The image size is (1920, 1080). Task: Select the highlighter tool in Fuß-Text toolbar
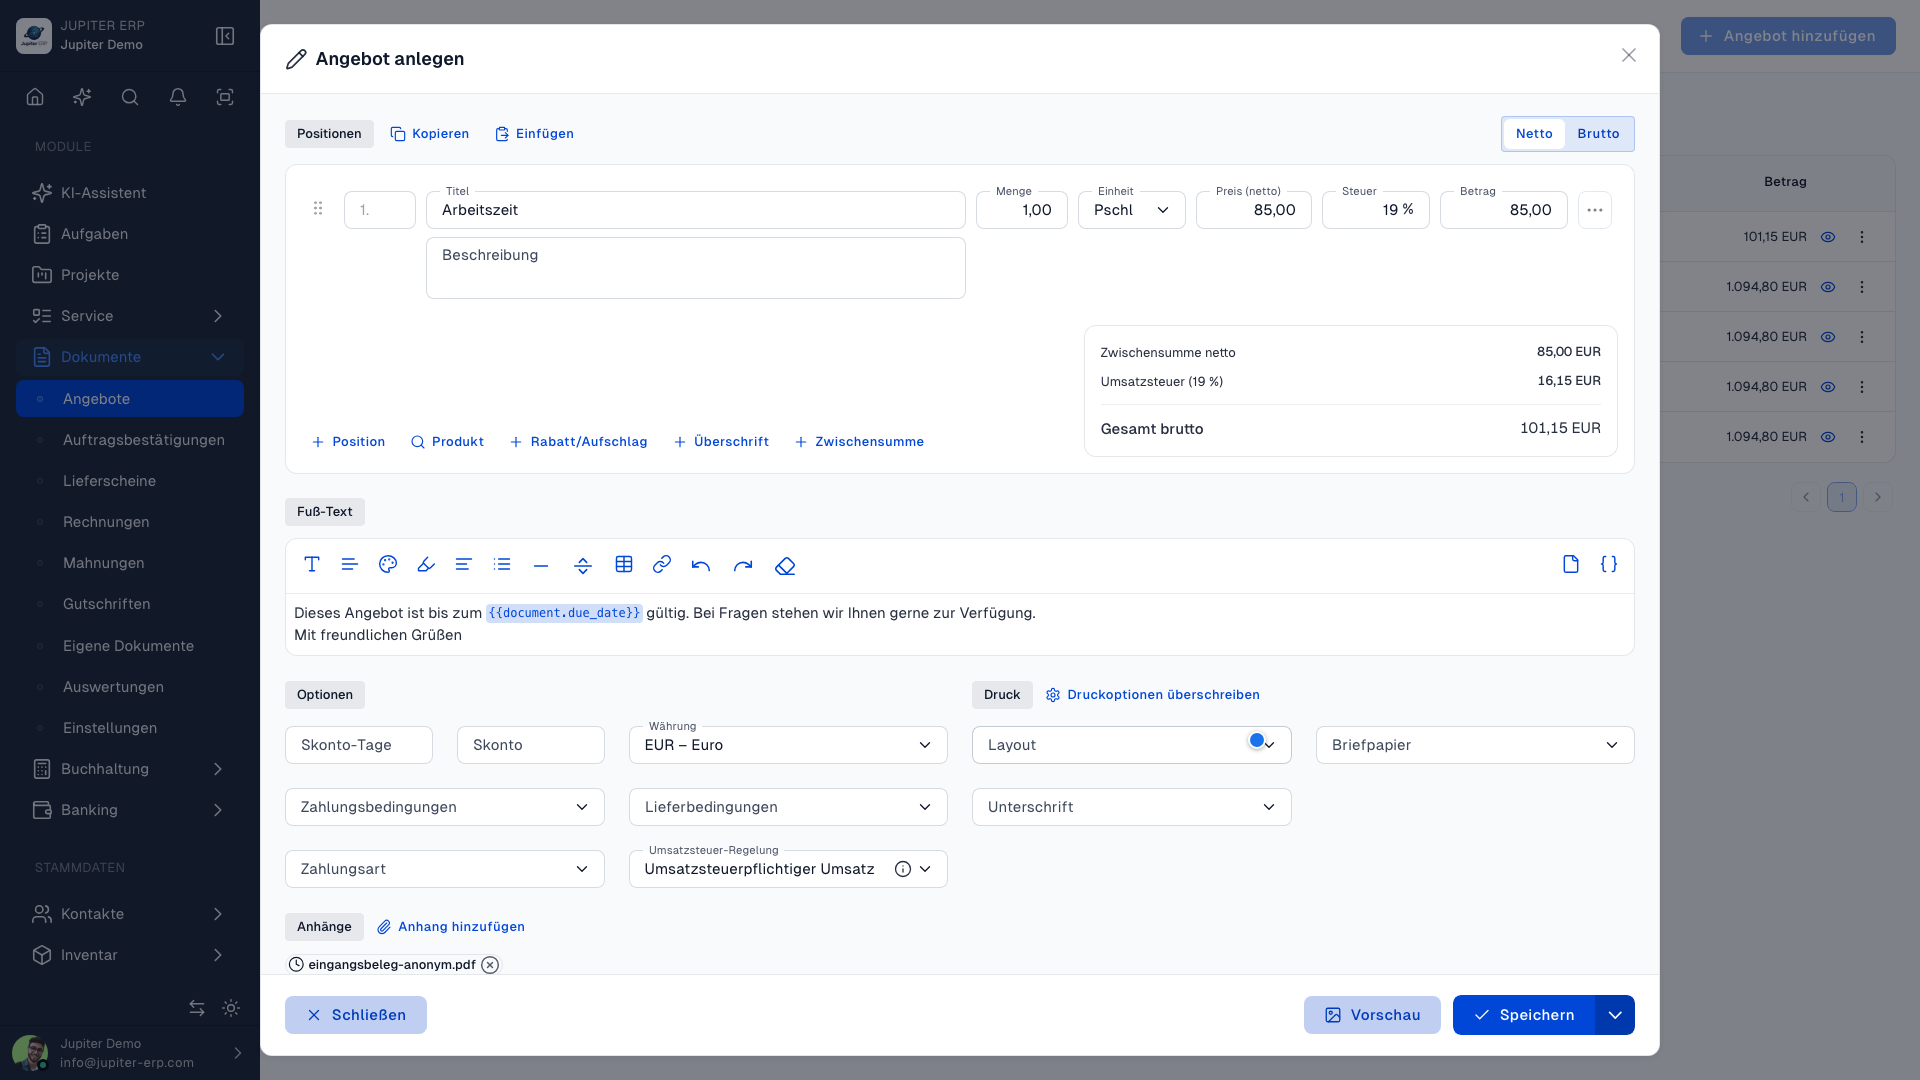click(426, 565)
